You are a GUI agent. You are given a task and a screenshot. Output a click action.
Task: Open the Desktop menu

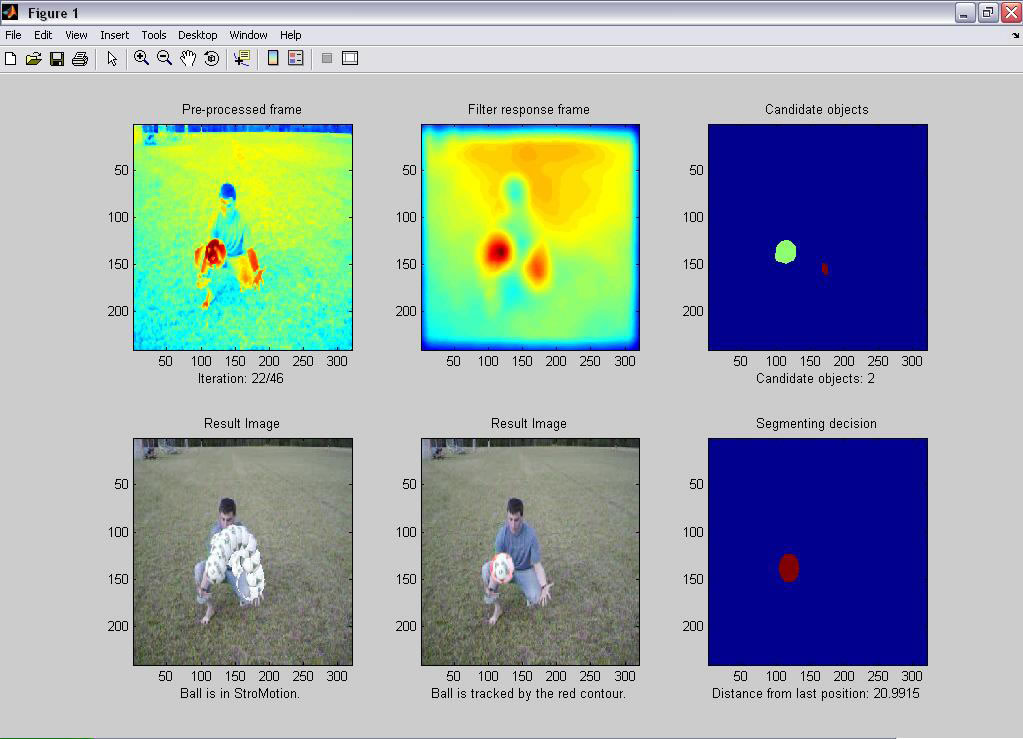[198, 35]
